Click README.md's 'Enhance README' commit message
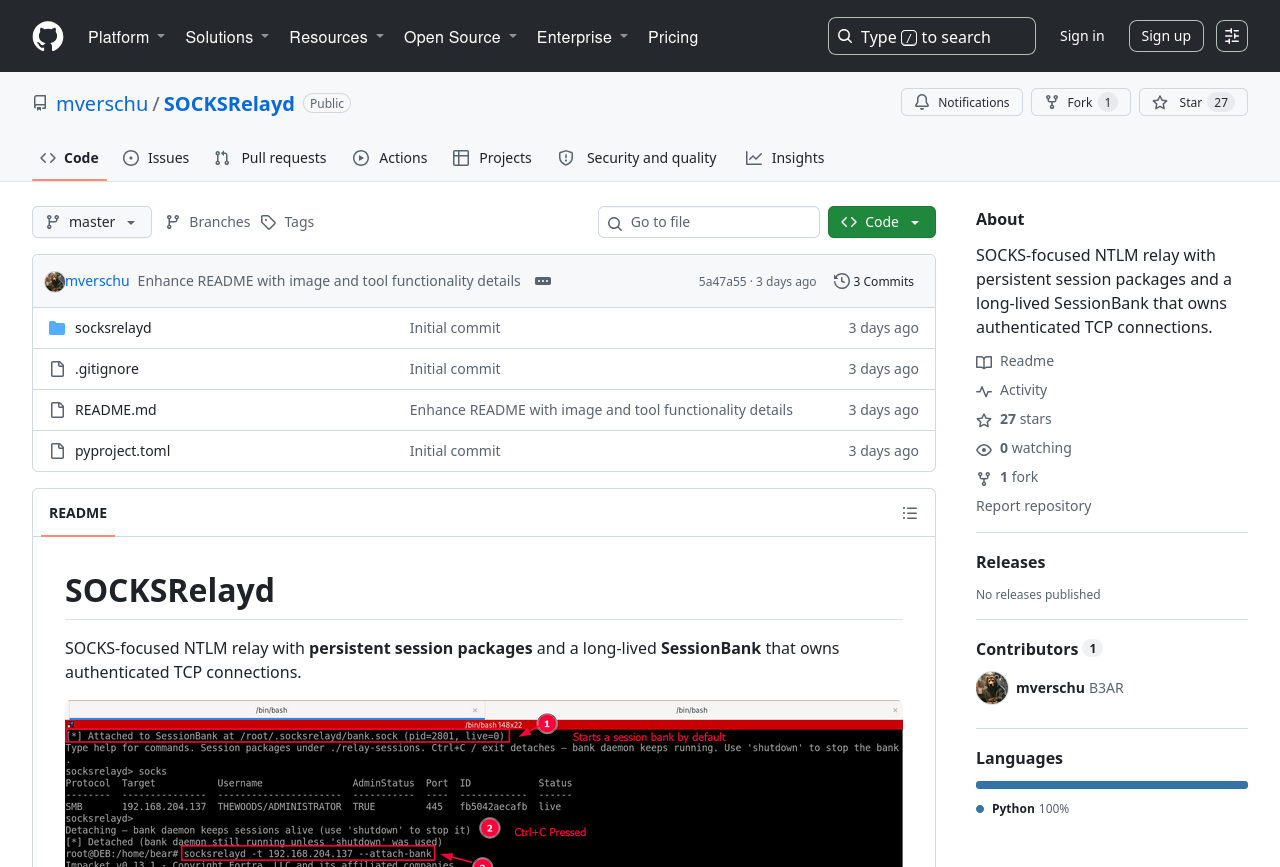The width and height of the screenshot is (1280, 867). tap(601, 410)
